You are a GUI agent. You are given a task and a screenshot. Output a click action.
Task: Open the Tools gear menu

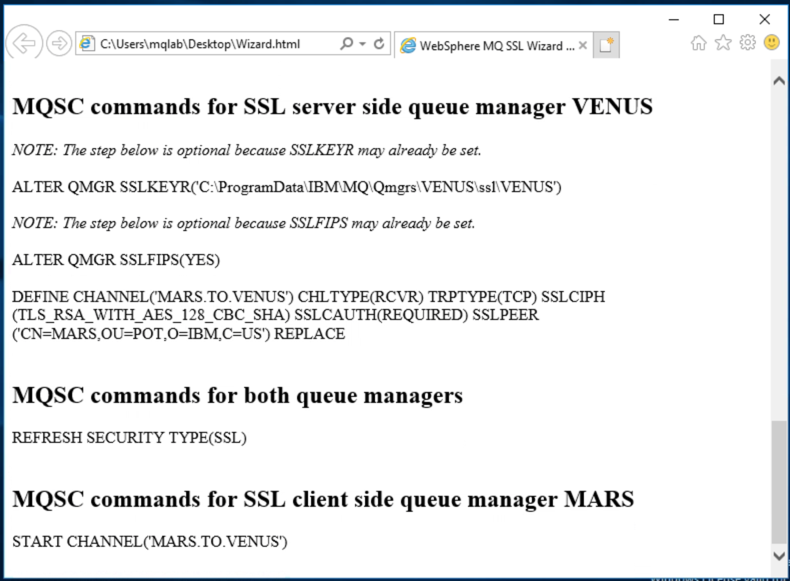click(747, 43)
